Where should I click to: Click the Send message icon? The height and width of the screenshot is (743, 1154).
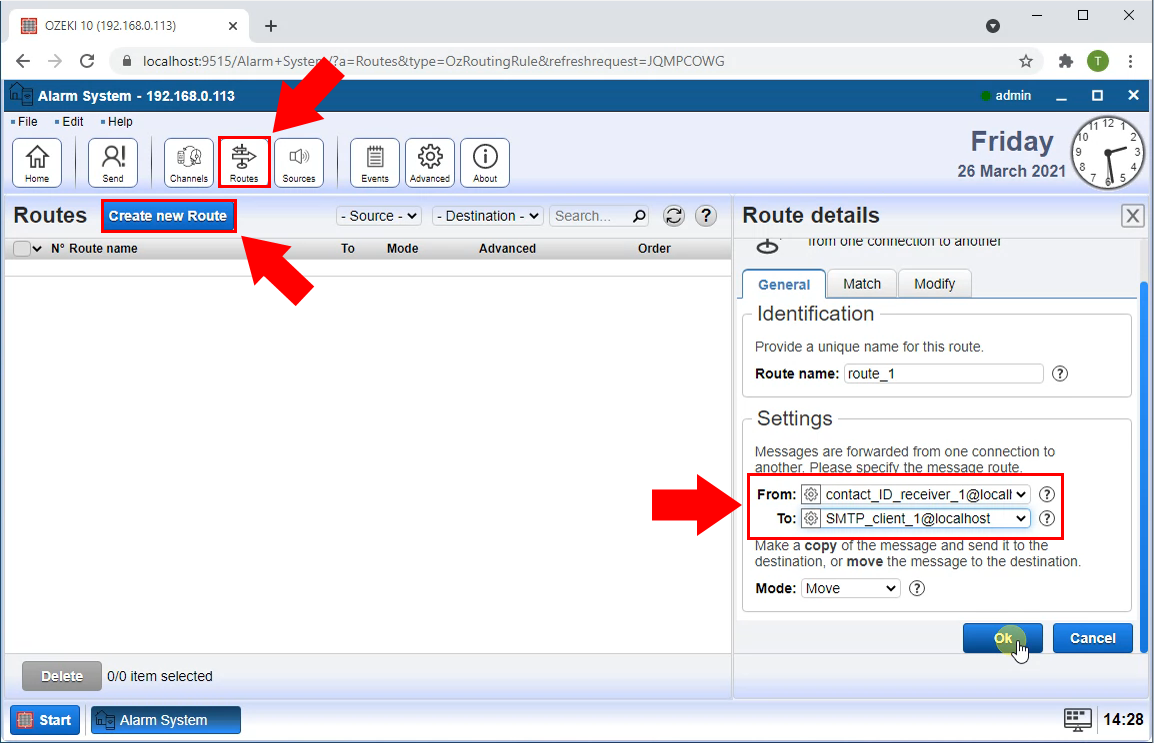pyautogui.click(x=113, y=162)
